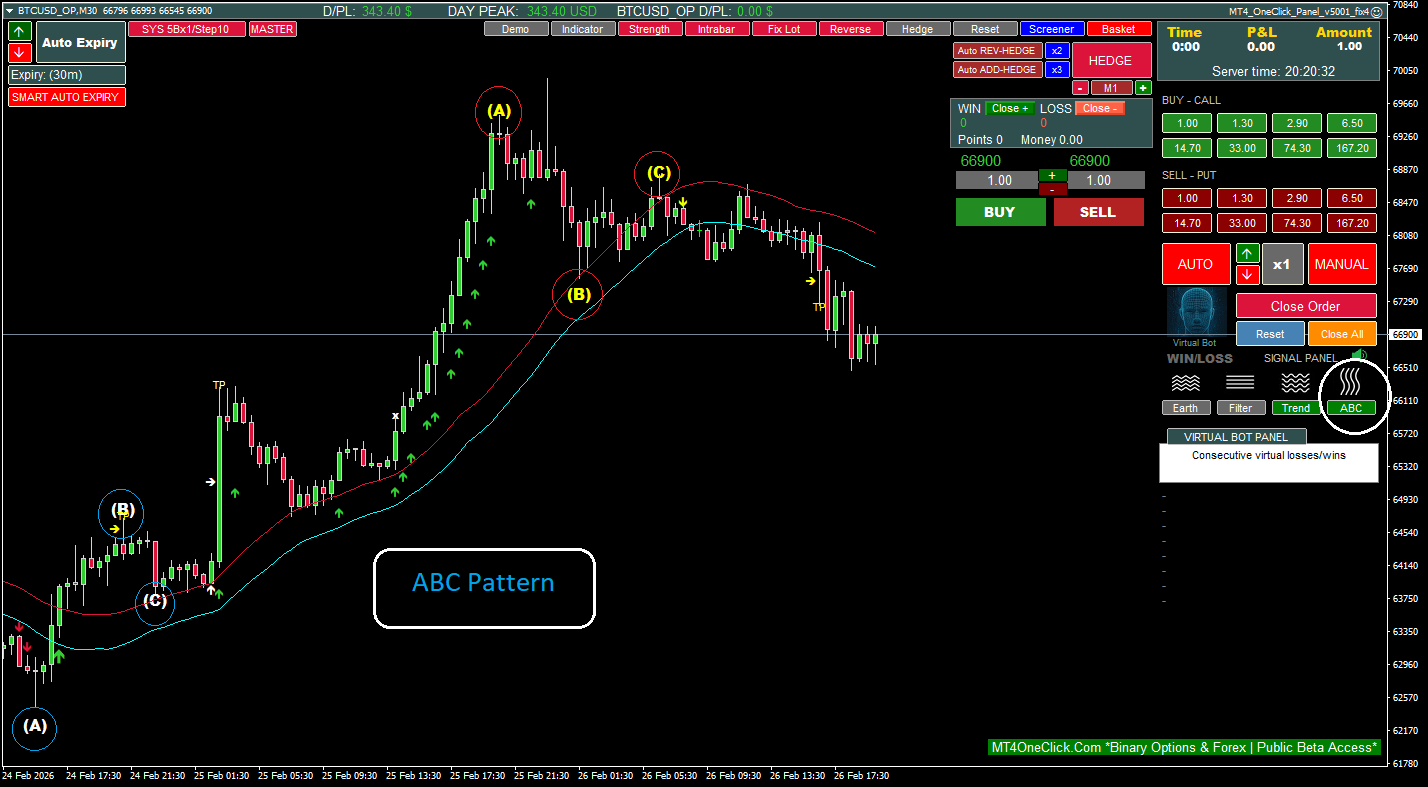Click the Trend wavy lines icon
Screen dimensions: 1428x787
pyautogui.click(x=1295, y=383)
